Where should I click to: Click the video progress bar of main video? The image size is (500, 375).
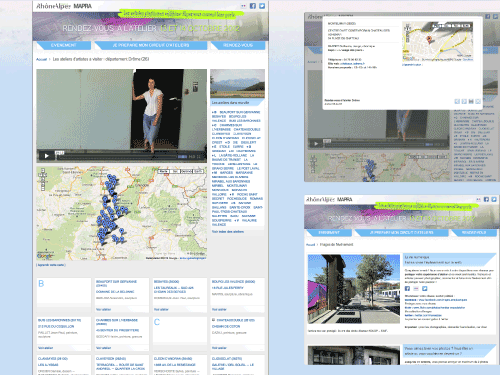pyautogui.click(x=117, y=156)
